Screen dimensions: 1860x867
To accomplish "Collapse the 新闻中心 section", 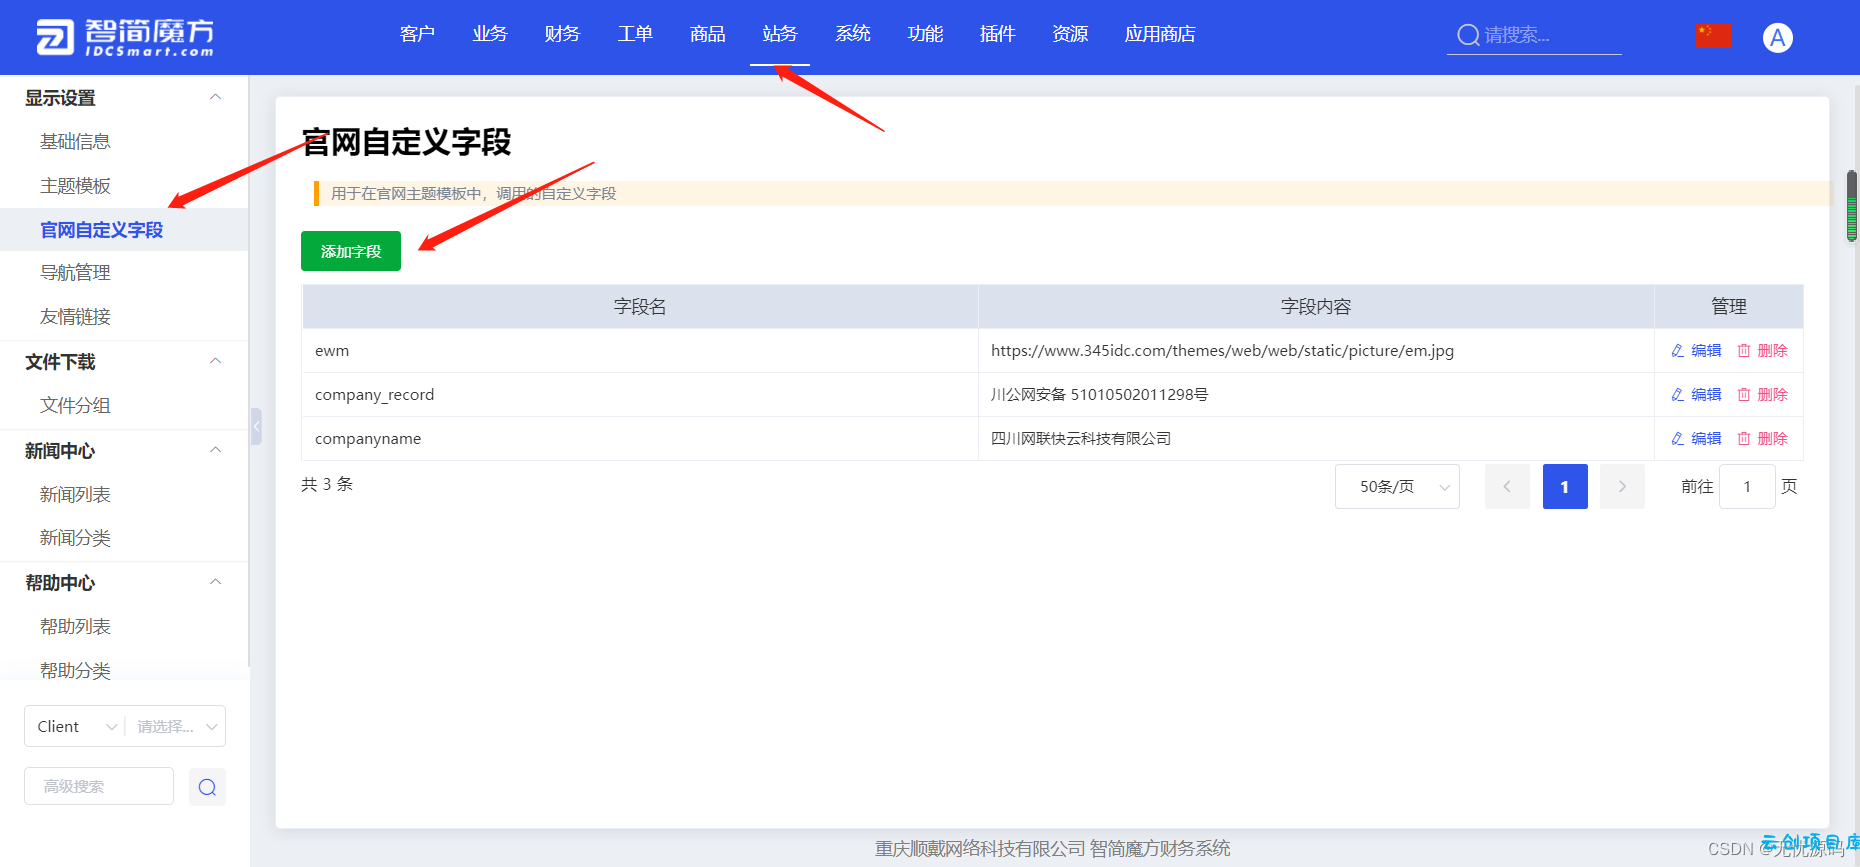I will coord(215,450).
